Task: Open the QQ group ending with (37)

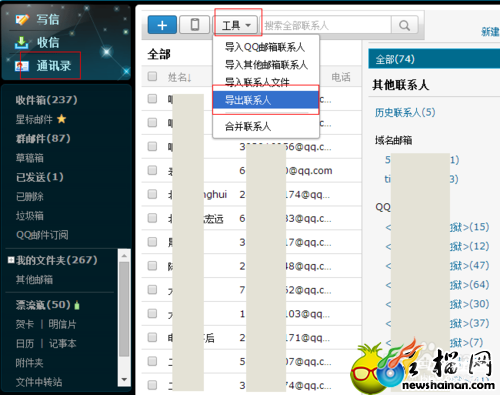Action: 437,323
